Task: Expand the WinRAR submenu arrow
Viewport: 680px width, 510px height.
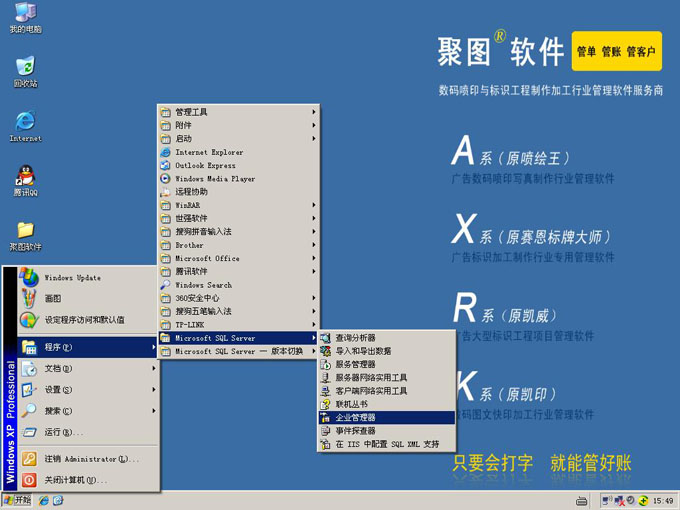Action: point(314,205)
